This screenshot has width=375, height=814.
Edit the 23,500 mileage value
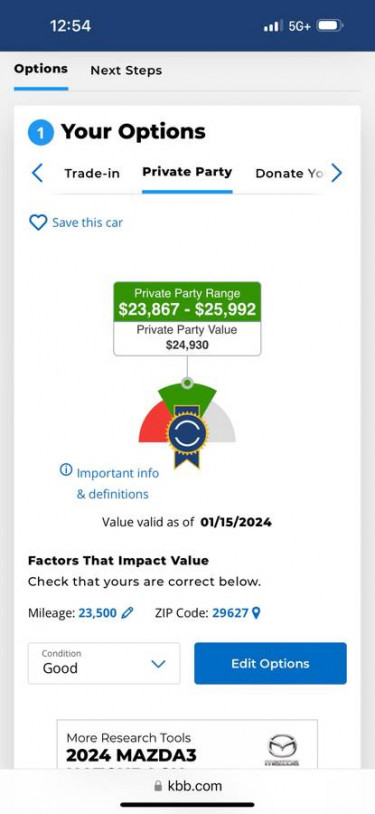pos(98,613)
